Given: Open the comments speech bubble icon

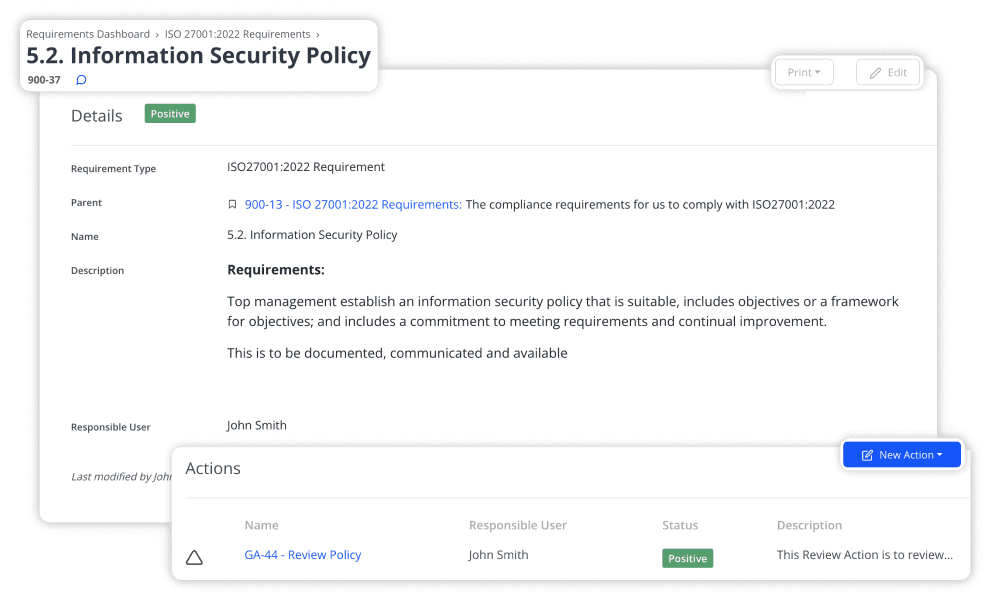Looking at the screenshot, I should pyautogui.click(x=80, y=79).
